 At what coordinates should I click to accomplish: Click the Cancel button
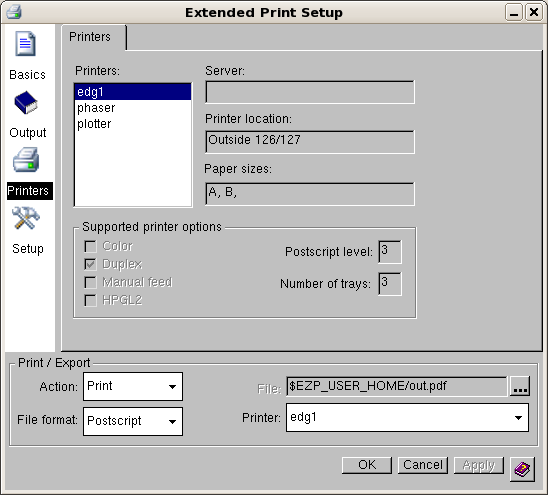423,465
